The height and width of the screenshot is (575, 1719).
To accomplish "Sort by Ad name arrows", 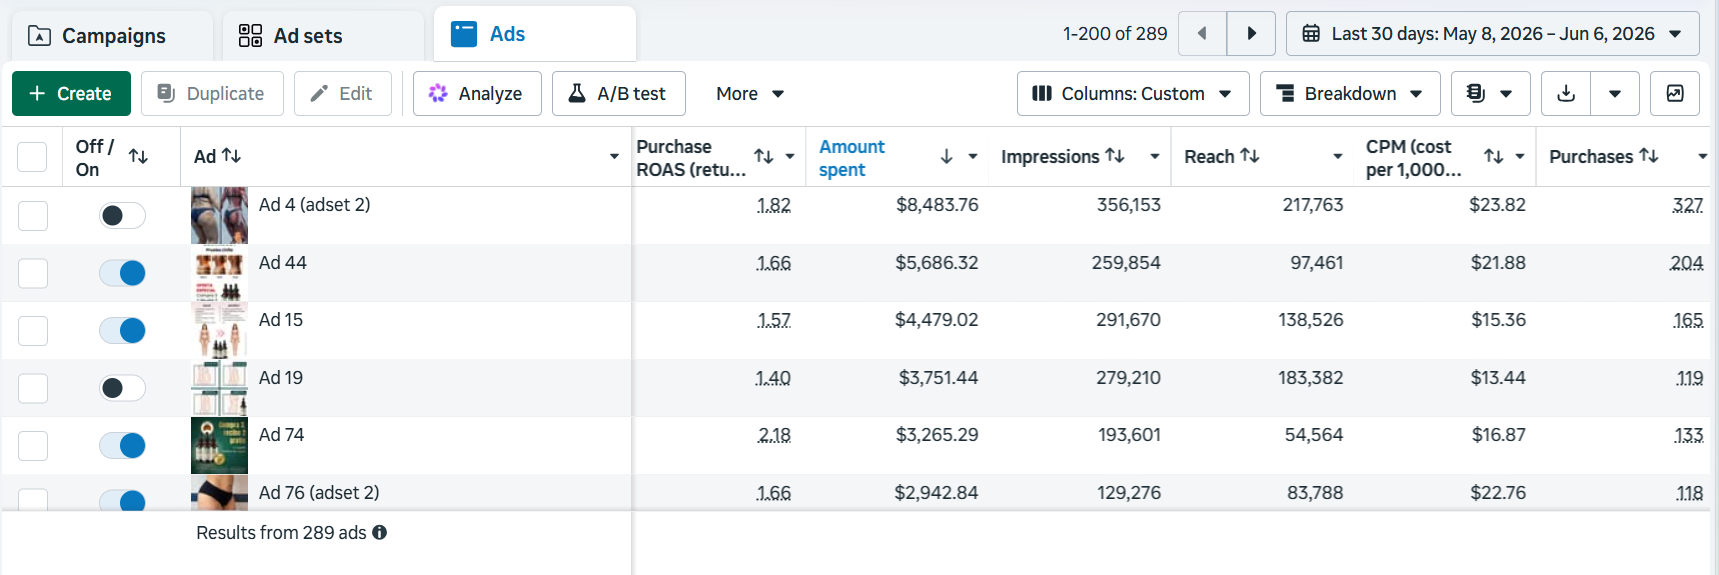I will (232, 156).
